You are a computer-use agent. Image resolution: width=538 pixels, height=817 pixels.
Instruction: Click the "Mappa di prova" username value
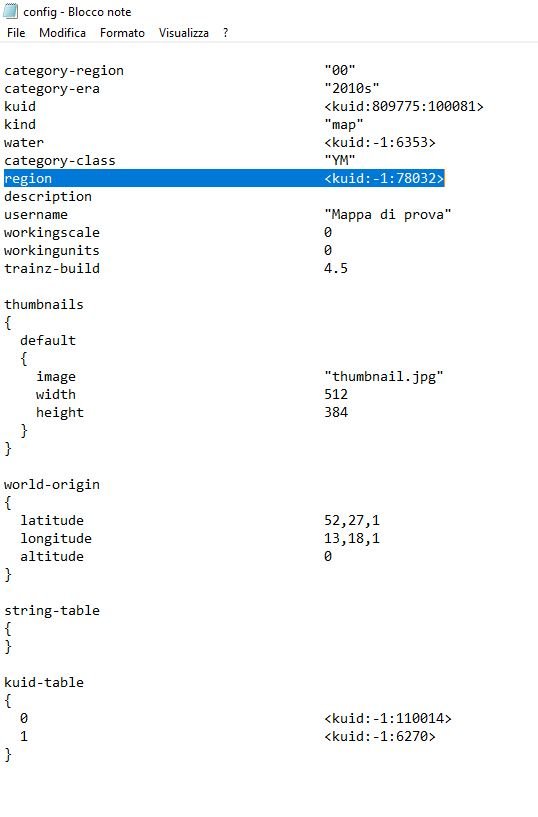tap(387, 214)
